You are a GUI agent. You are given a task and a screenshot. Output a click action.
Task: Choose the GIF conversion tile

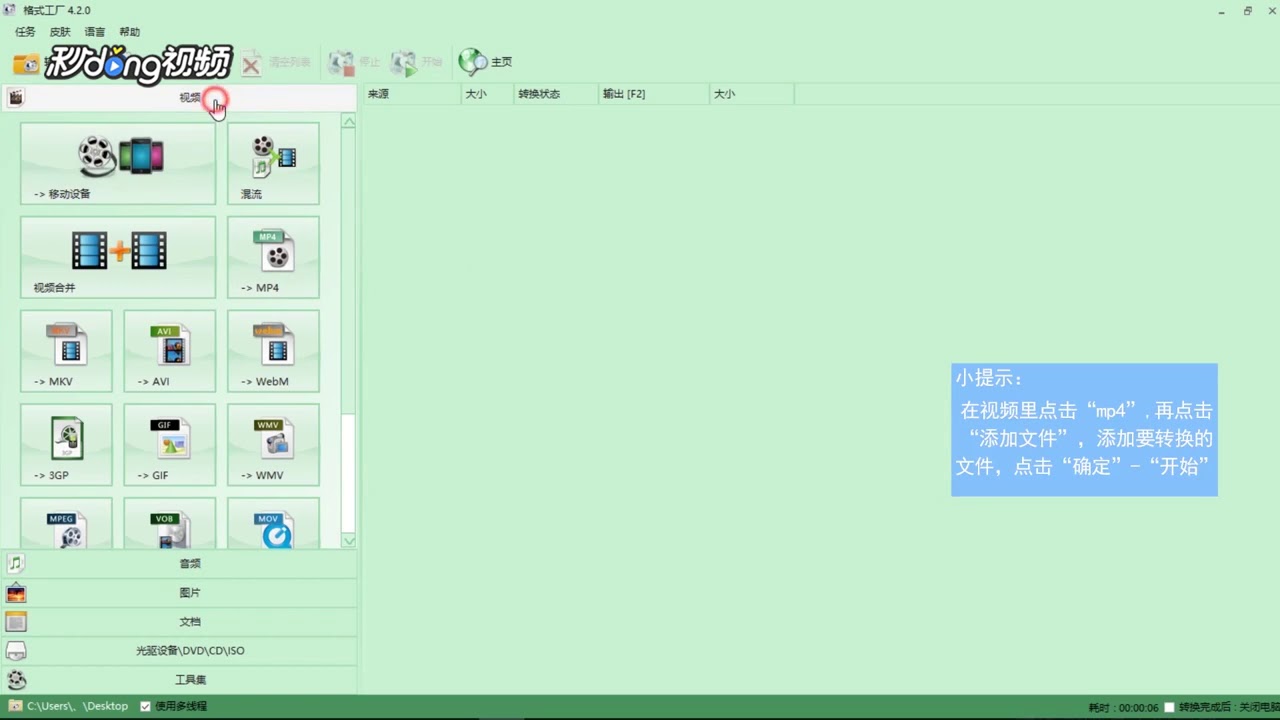tap(170, 445)
